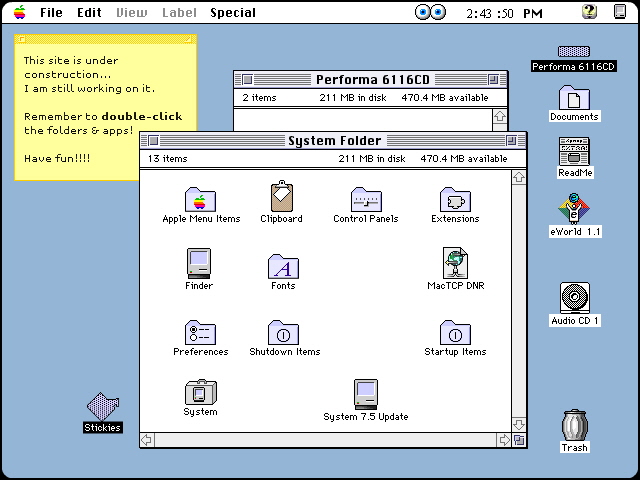
Task: Select the System 7.5 Update icon
Action: (366, 394)
